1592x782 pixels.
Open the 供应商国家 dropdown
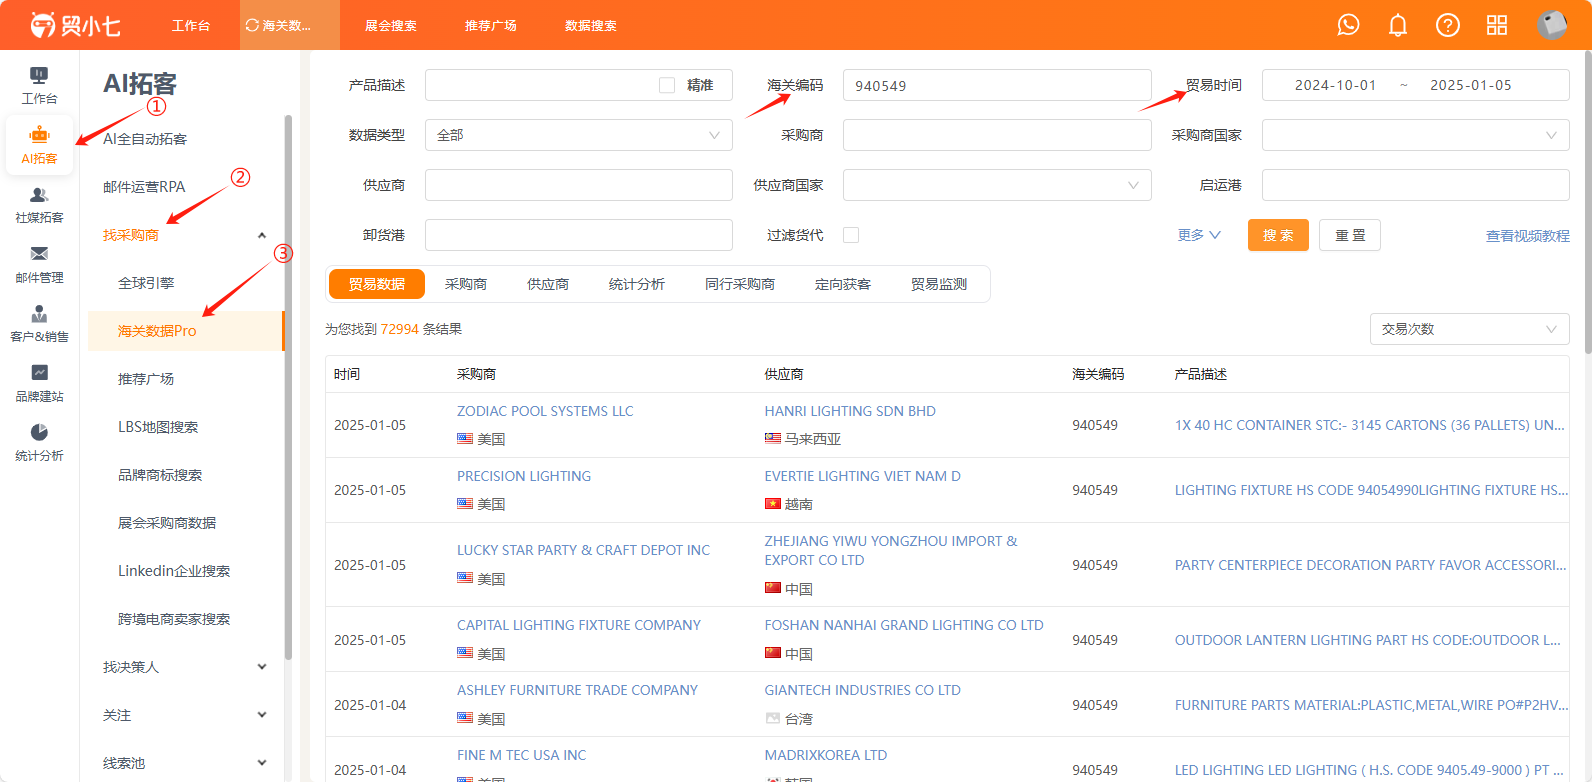(x=997, y=185)
